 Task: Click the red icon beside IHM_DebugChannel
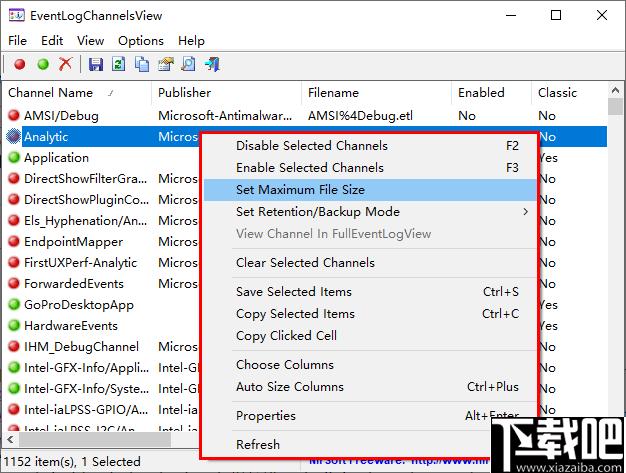pyautogui.click(x=14, y=346)
